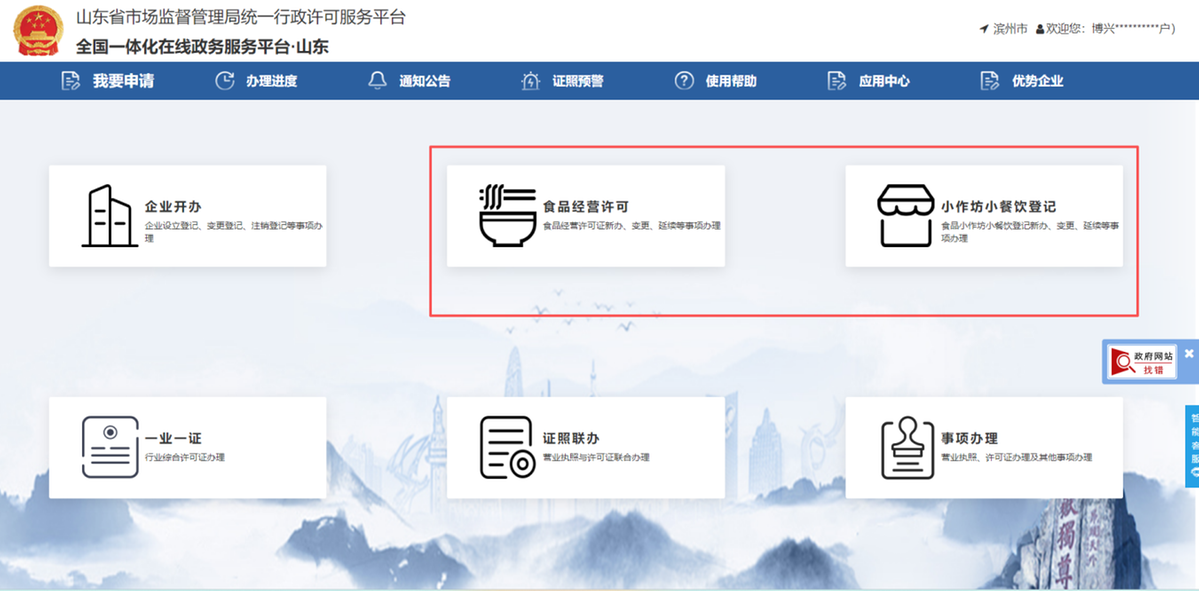This screenshot has height=591, width=1199.
Task: Click the stamp icon for 事项办理
Action: pyautogui.click(x=907, y=447)
